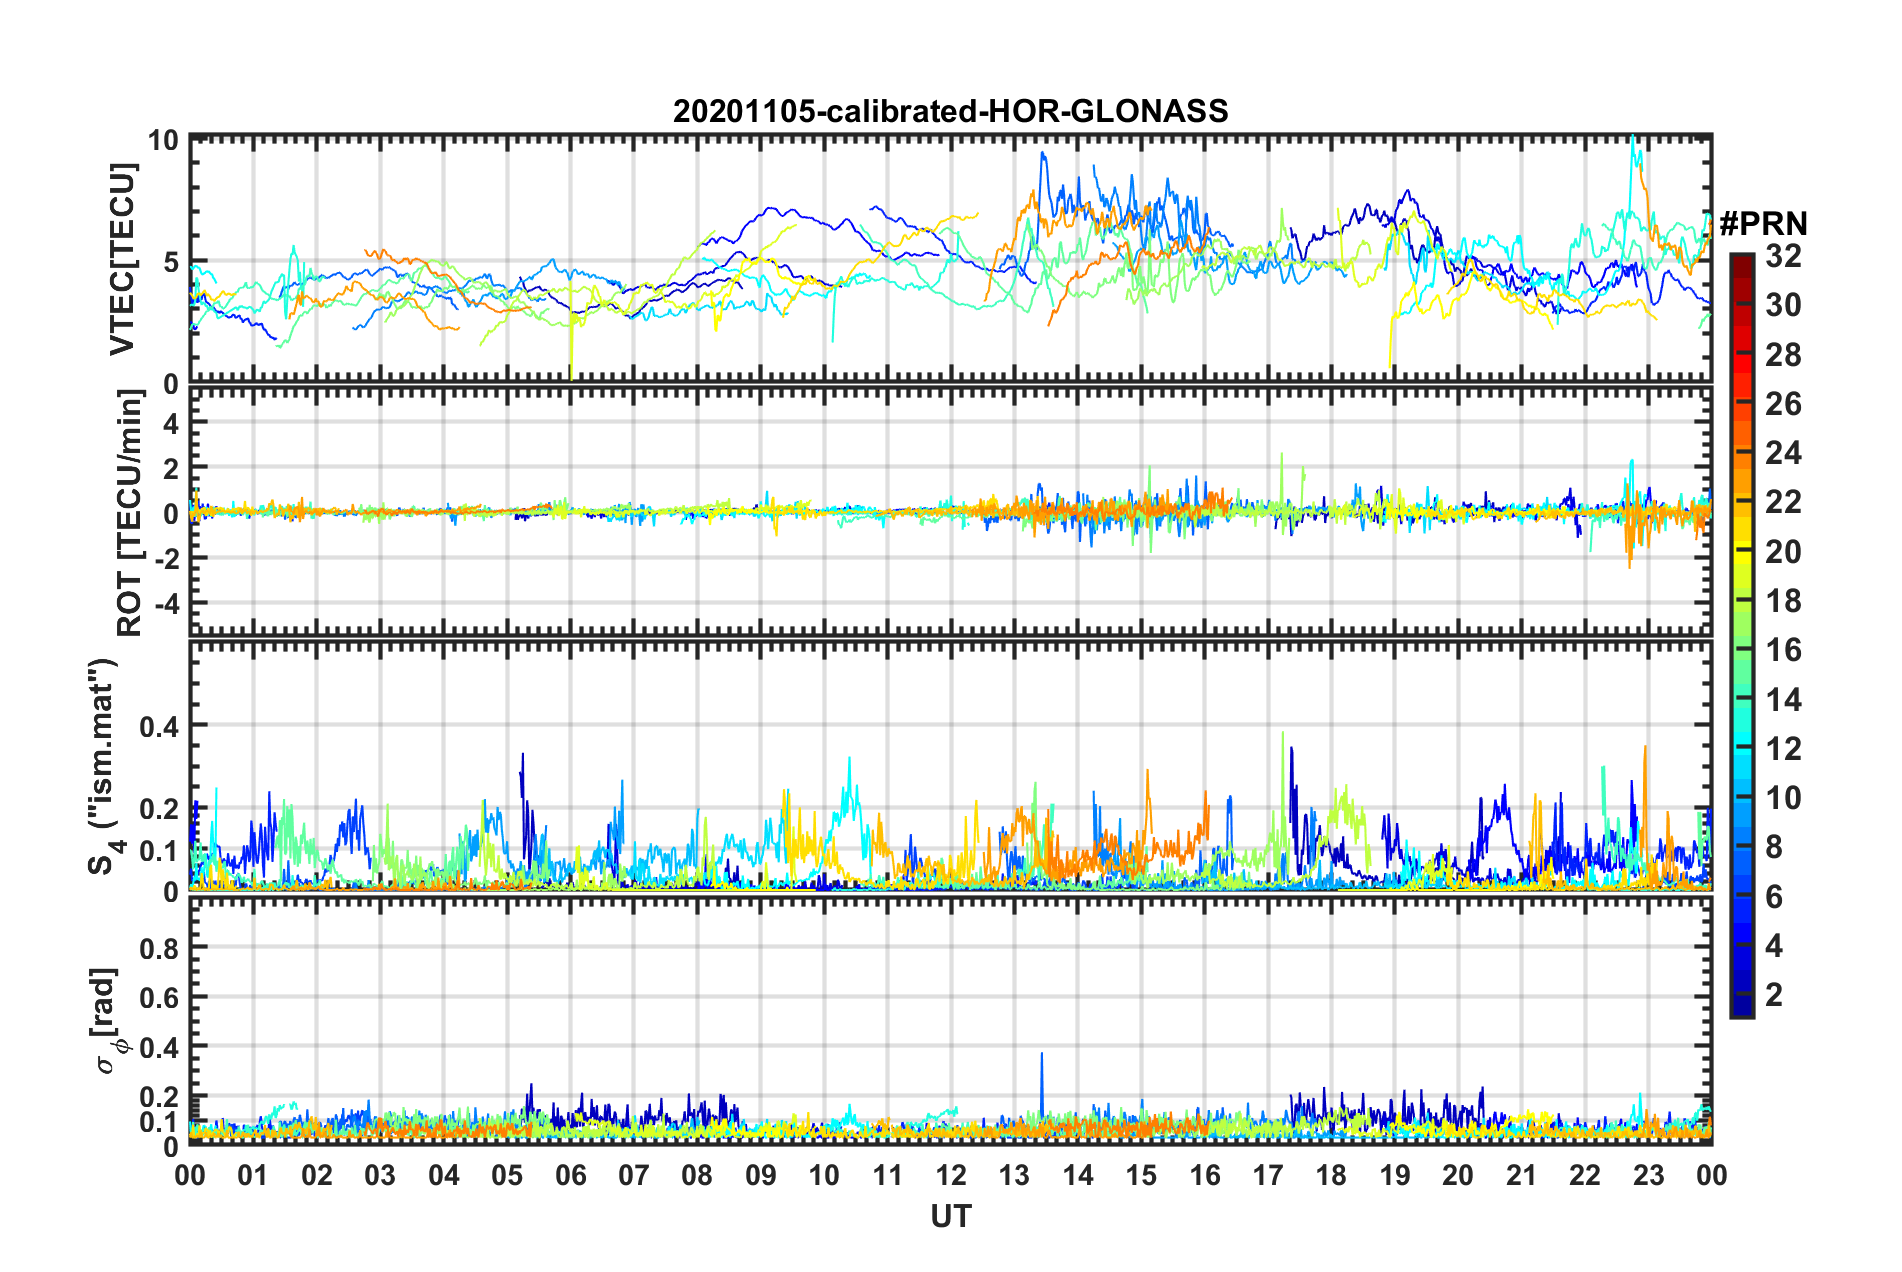Select UT axis tick label "23"
Viewport: 1902px width, 1272px height.
1648,1175
